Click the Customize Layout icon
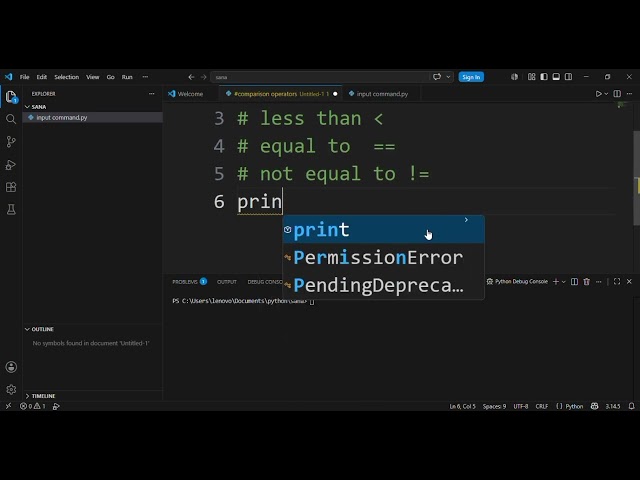Screen dimensions: 640x480 click(531, 77)
